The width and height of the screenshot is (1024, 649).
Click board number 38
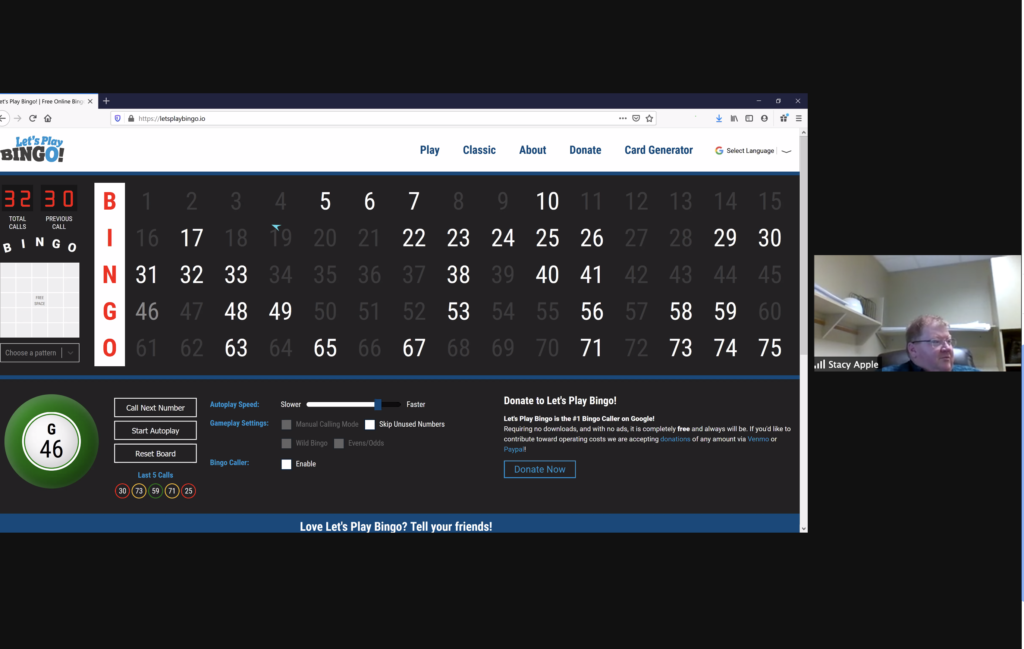click(x=458, y=275)
